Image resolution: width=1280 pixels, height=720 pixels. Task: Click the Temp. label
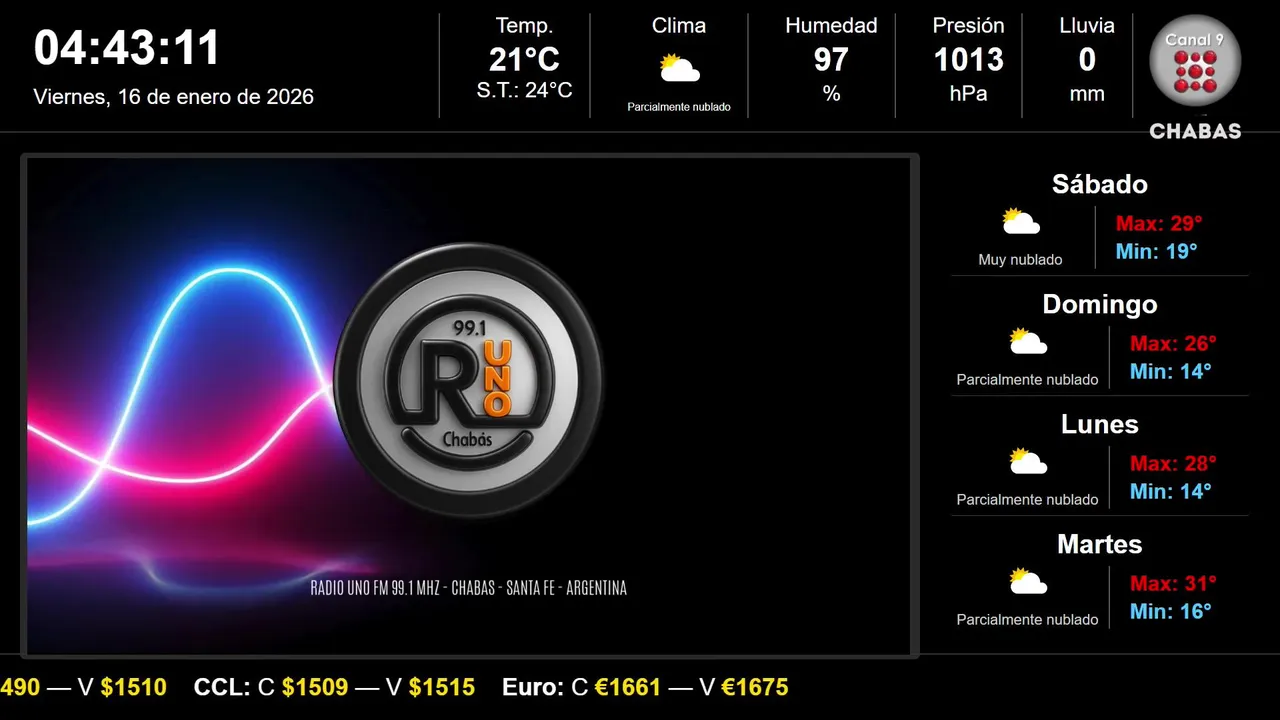click(524, 26)
